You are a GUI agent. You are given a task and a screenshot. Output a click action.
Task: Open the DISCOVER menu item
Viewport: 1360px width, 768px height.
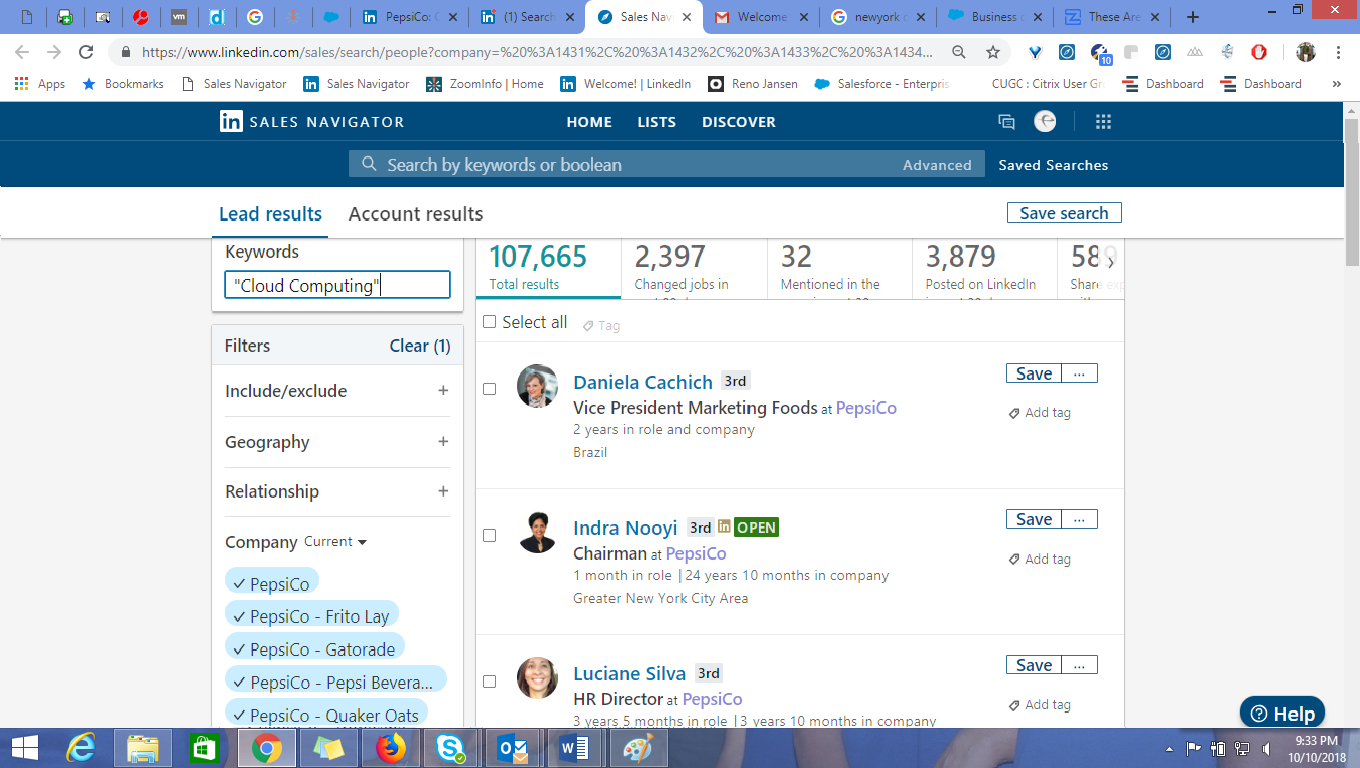coord(738,122)
